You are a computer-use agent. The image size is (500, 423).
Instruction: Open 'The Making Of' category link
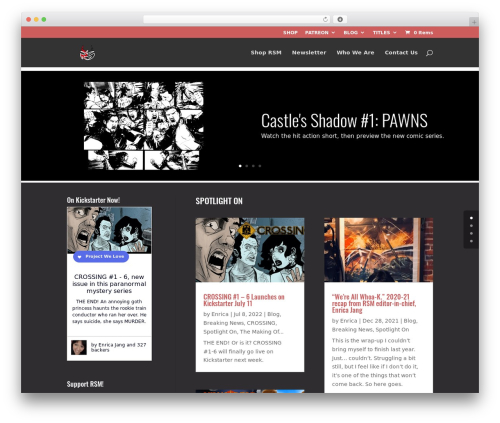click(x=261, y=331)
